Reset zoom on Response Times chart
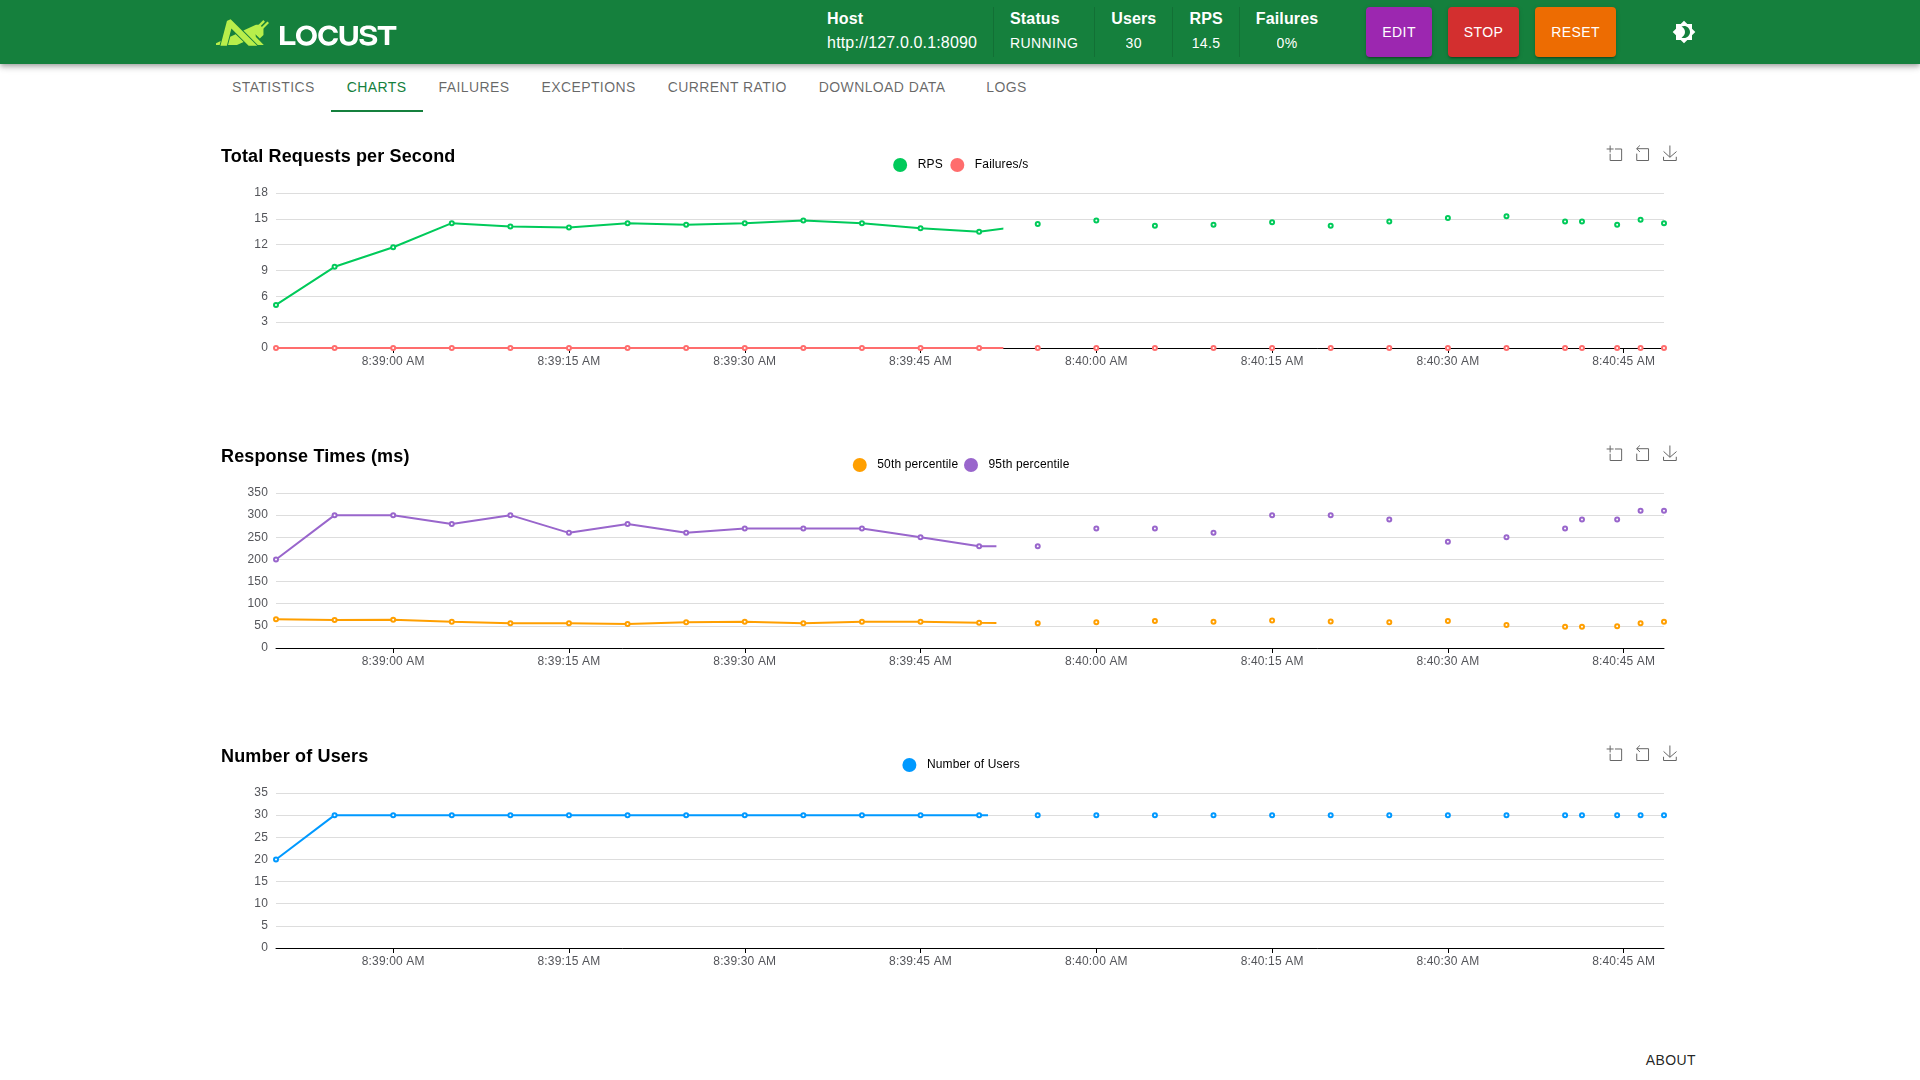This screenshot has width=1920, height=1080. point(1642,454)
